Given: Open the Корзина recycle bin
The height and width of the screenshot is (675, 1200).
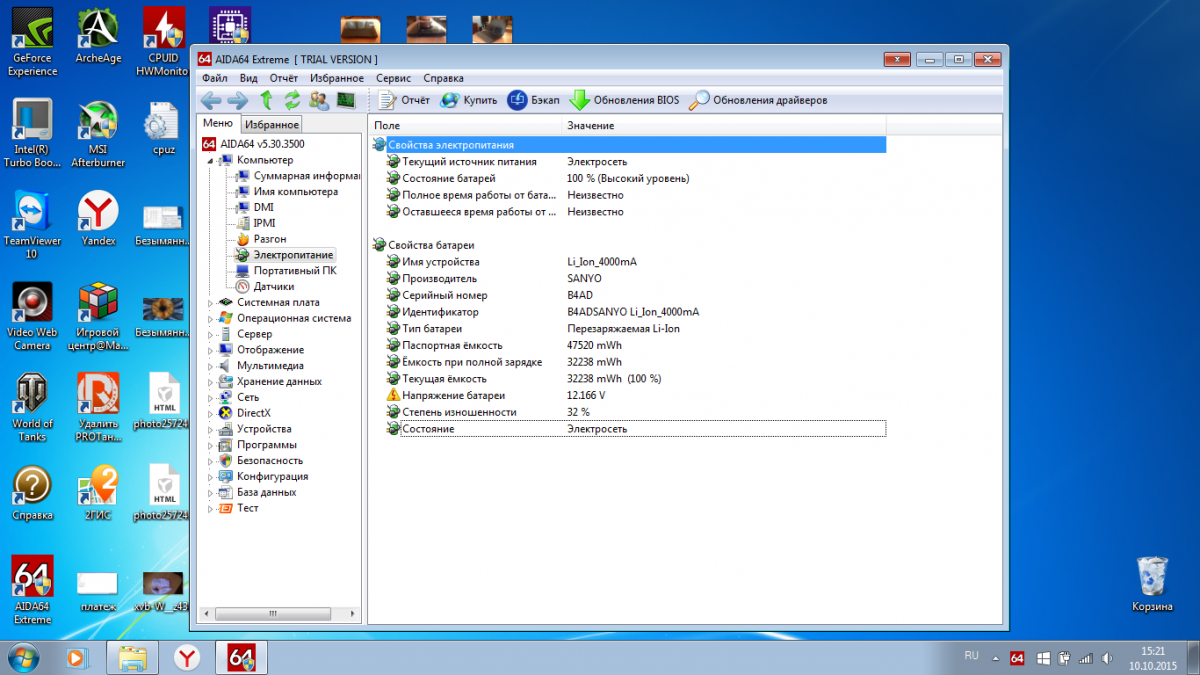Looking at the screenshot, I should pos(1152,585).
